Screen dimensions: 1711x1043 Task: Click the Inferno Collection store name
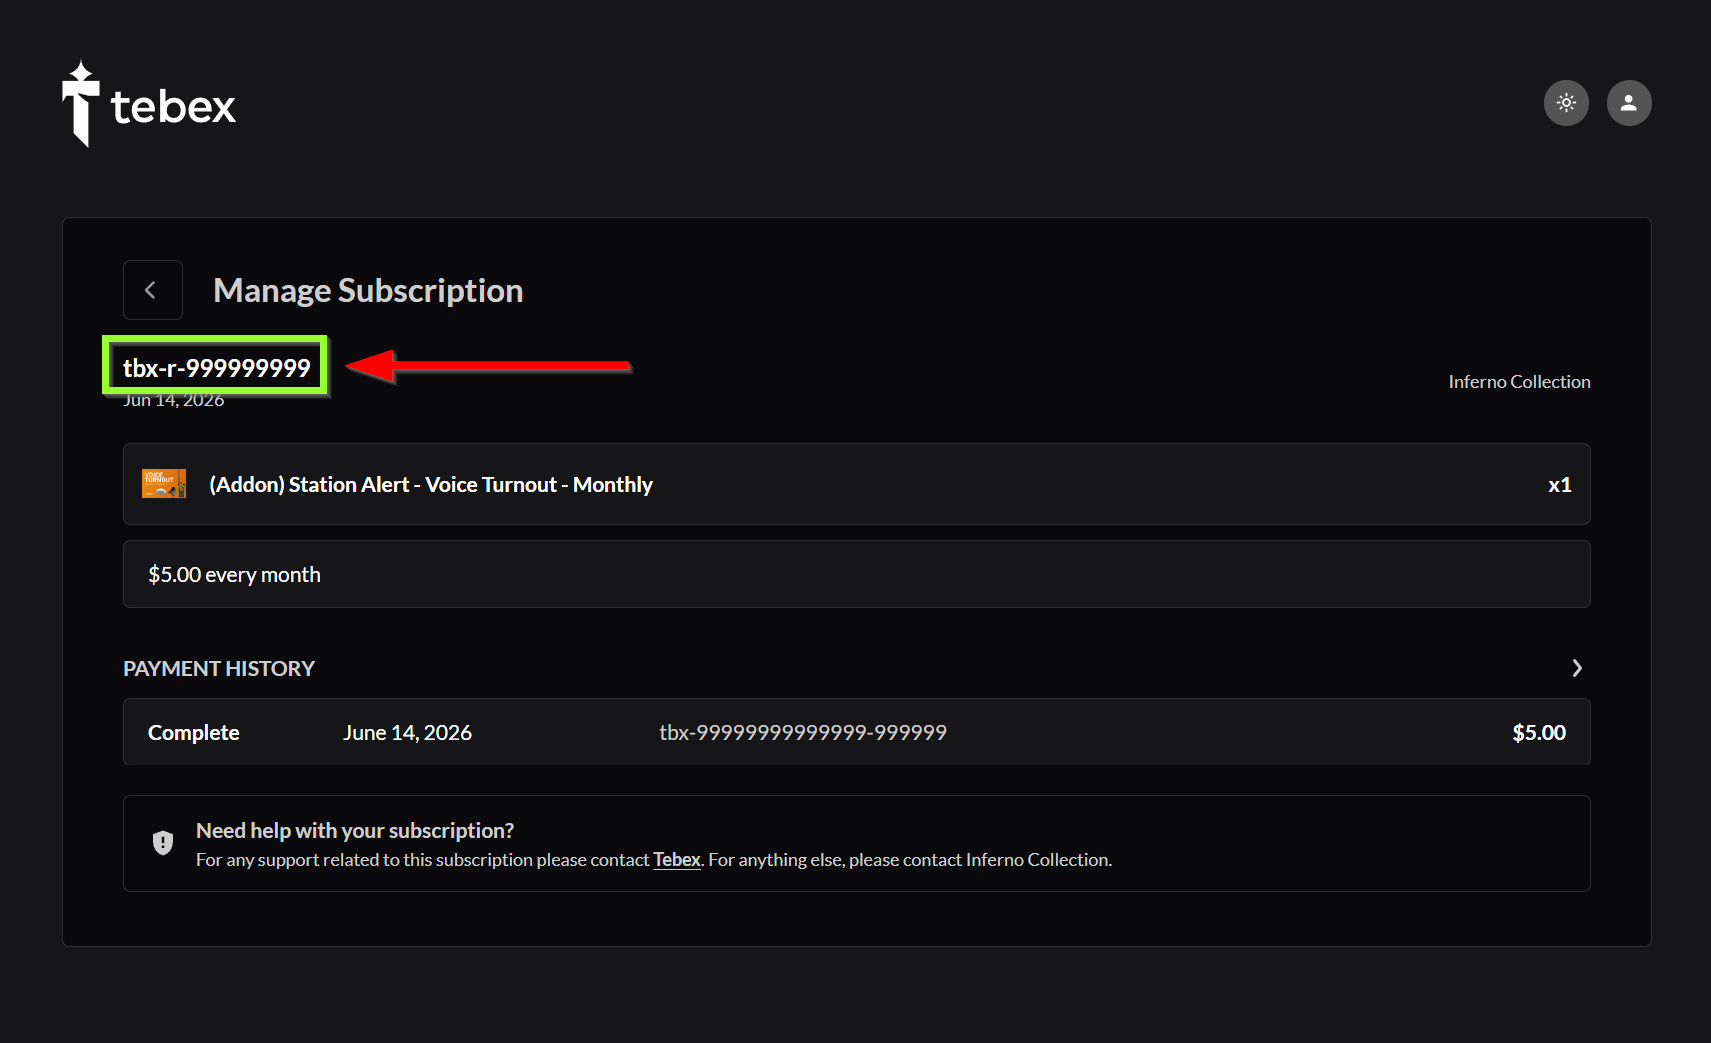1519,382
